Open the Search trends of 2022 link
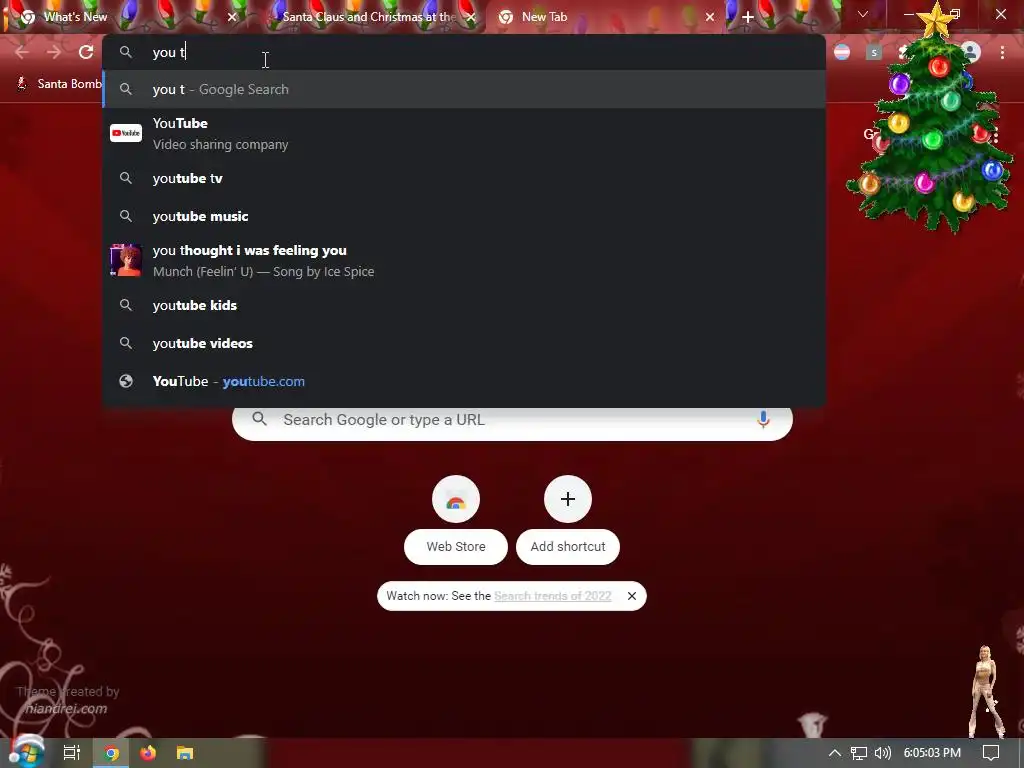This screenshot has height=768, width=1024. [552, 596]
